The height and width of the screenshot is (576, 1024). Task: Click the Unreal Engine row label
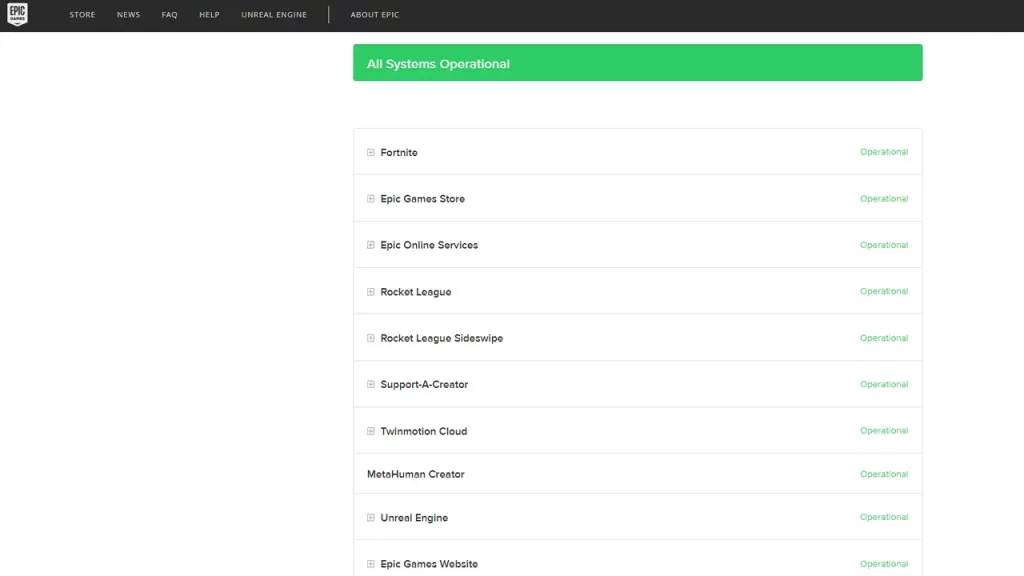pos(414,518)
